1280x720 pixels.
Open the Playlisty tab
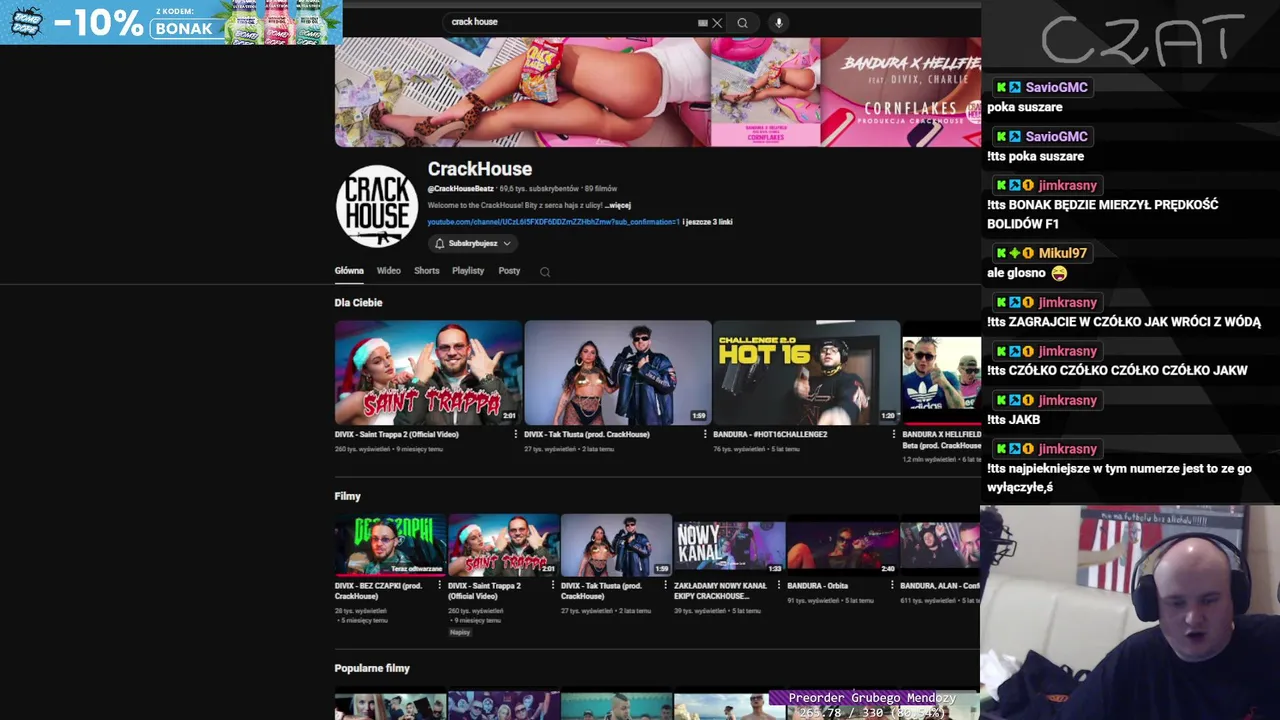[468, 271]
